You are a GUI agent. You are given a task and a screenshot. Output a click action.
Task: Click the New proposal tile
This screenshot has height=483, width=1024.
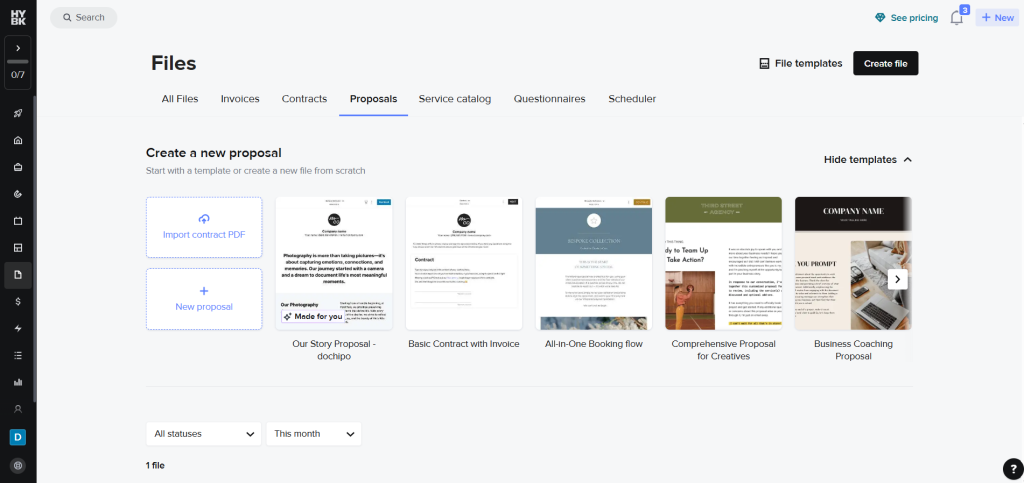click(204, 299)
